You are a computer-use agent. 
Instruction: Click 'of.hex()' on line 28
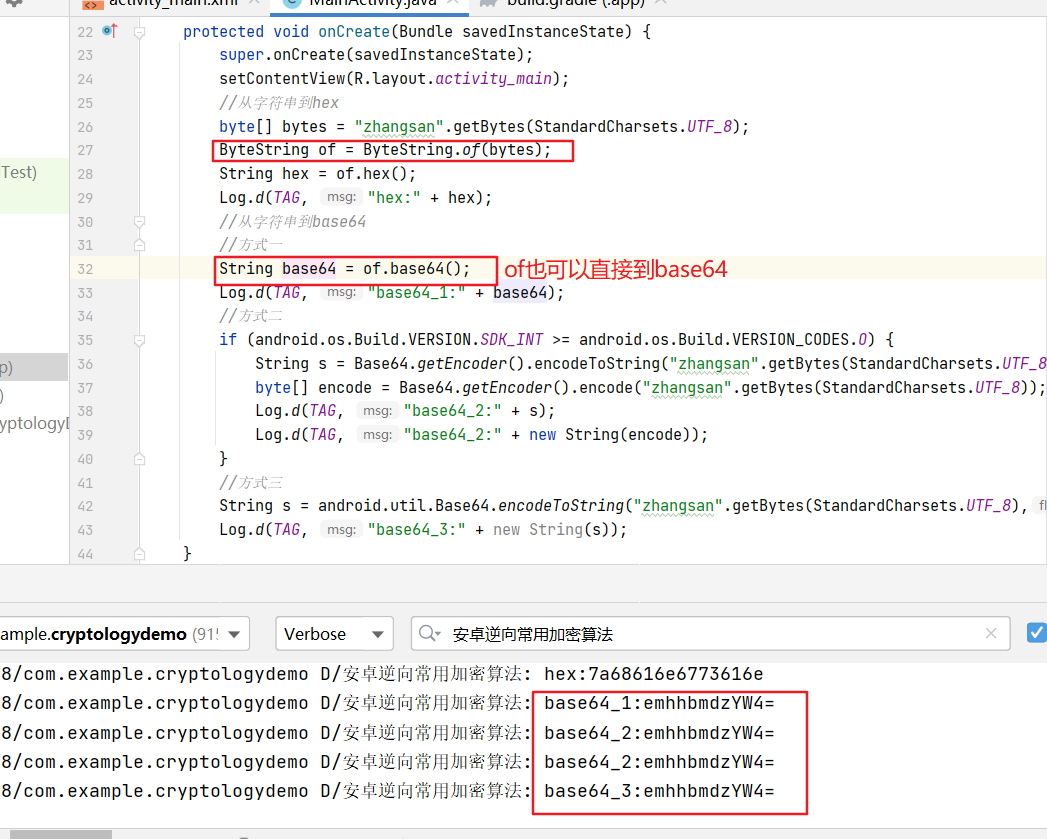coord(371,174)
